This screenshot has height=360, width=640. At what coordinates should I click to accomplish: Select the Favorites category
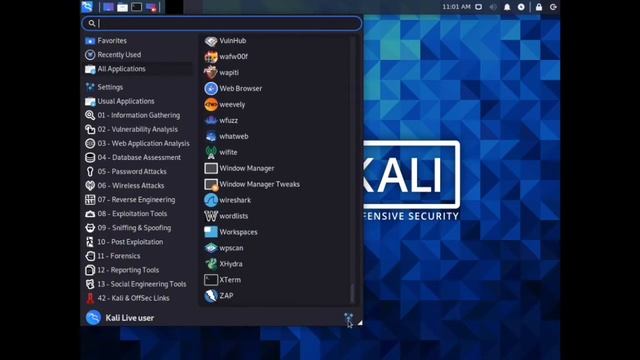pos(138,40)
